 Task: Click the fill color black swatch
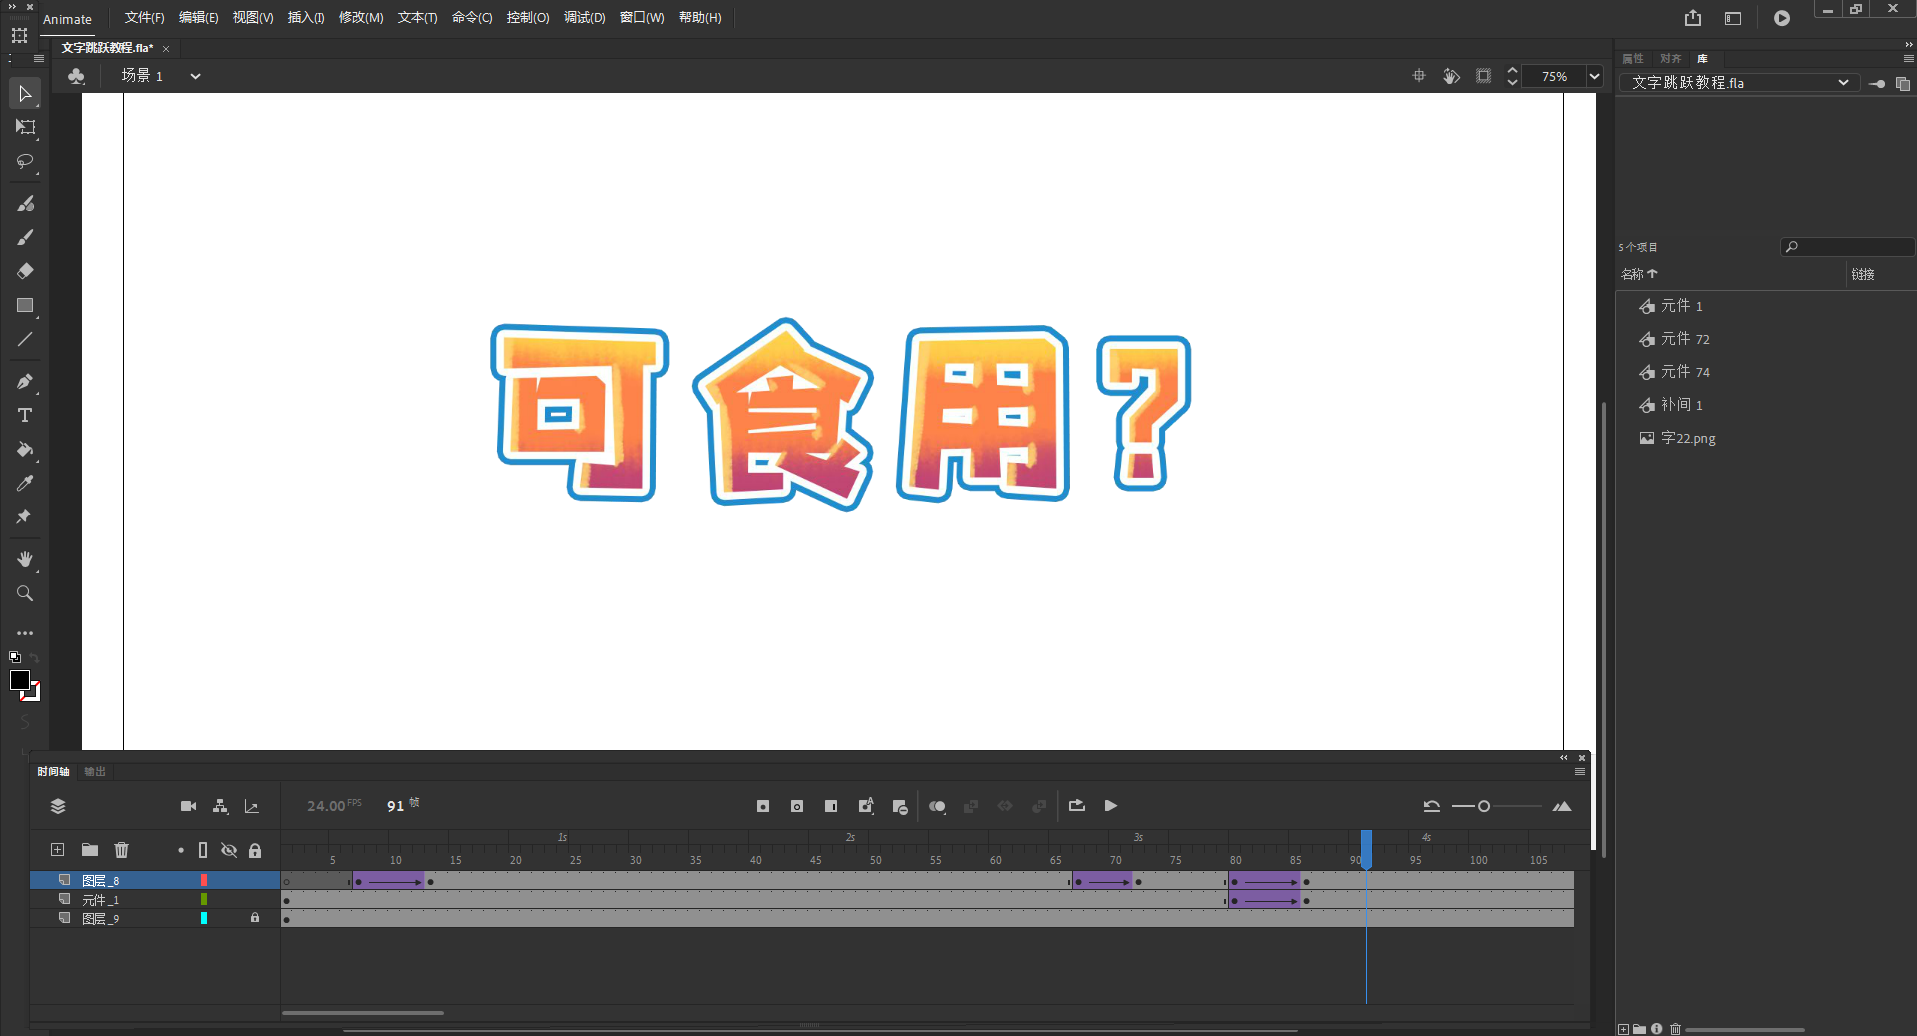20,680
